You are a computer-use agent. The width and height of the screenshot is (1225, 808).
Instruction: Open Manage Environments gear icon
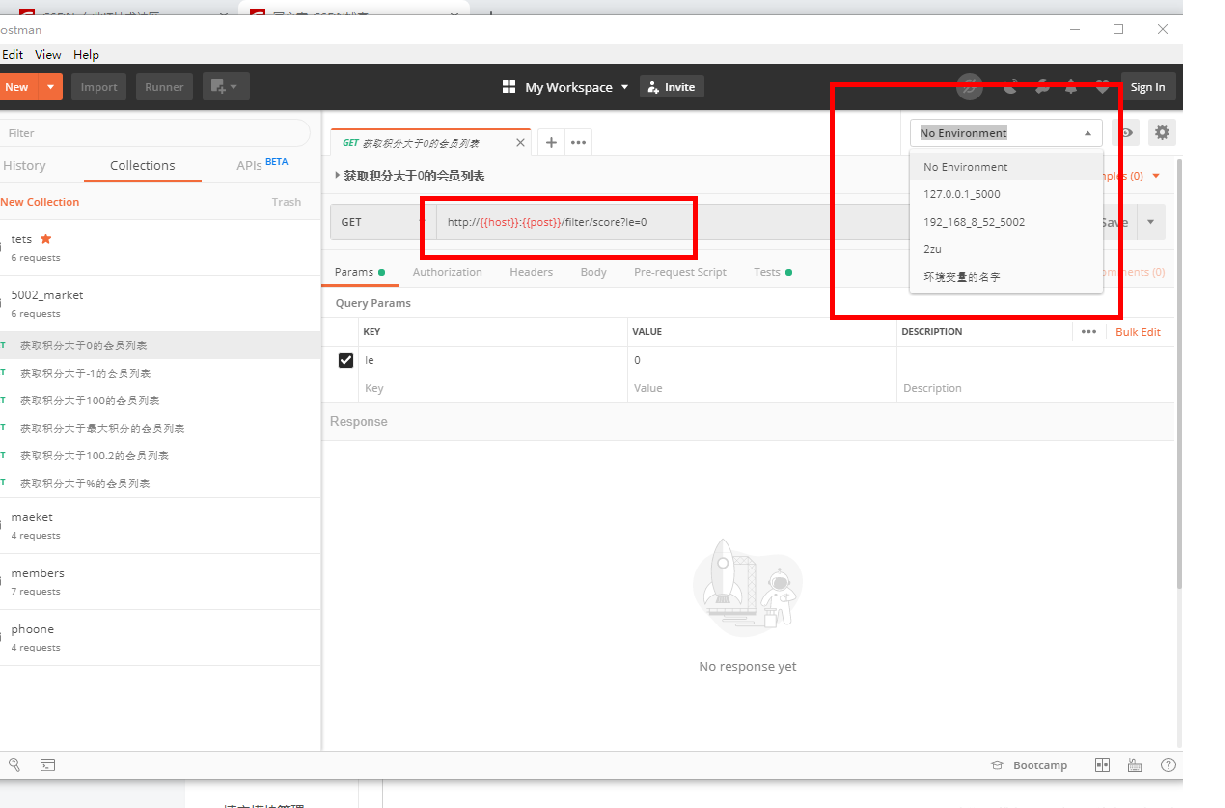tap(1161, 132)
